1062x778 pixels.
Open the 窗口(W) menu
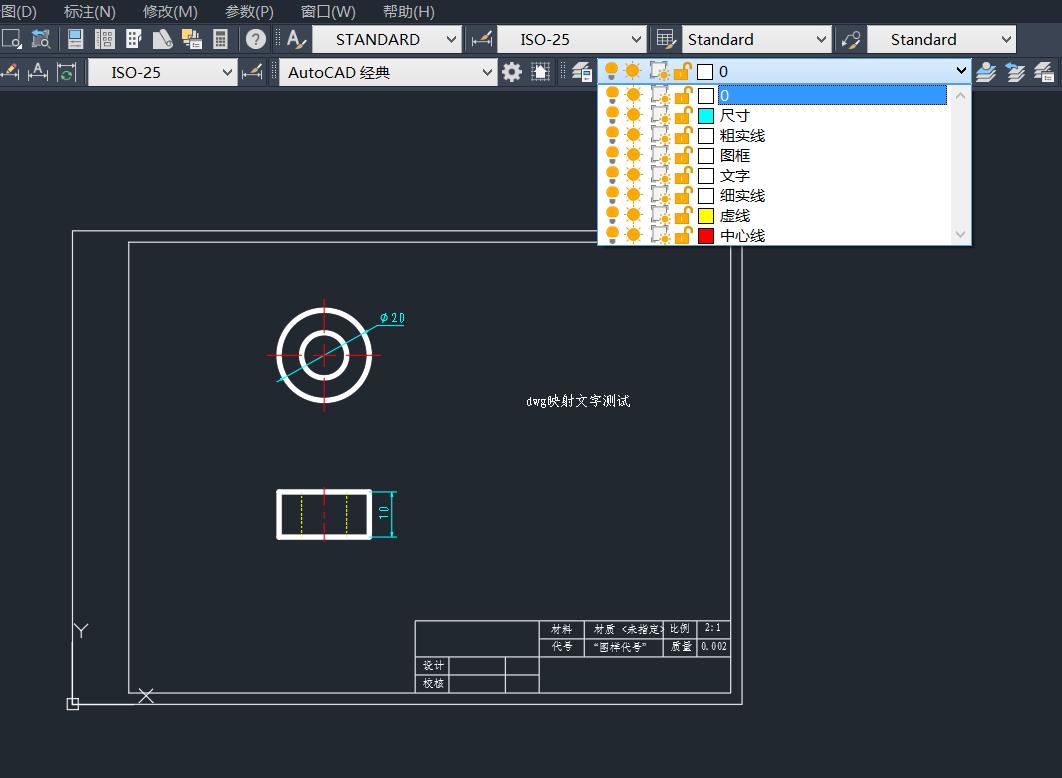pyautogui.click(x=326, y=11)
